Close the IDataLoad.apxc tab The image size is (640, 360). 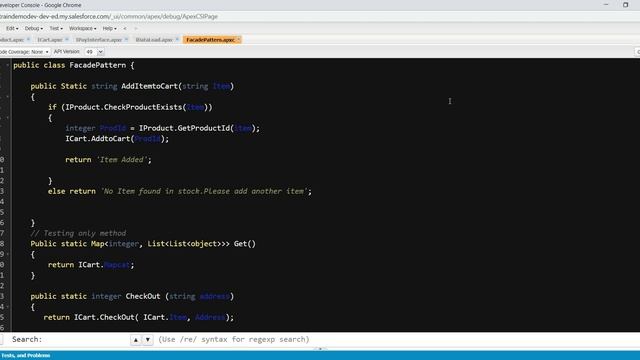click(177, 39)
